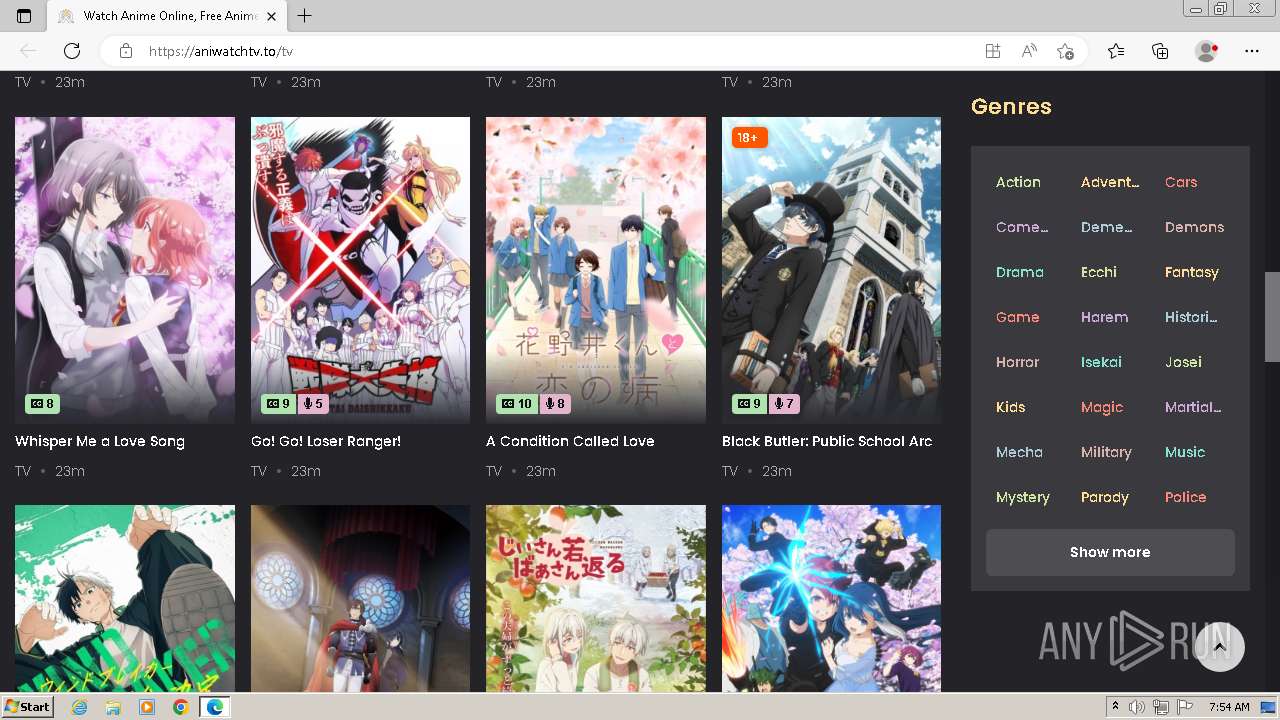The image size is (1280, 720).
Task: Select Mystery genre
Action: tap(1023, 497)
